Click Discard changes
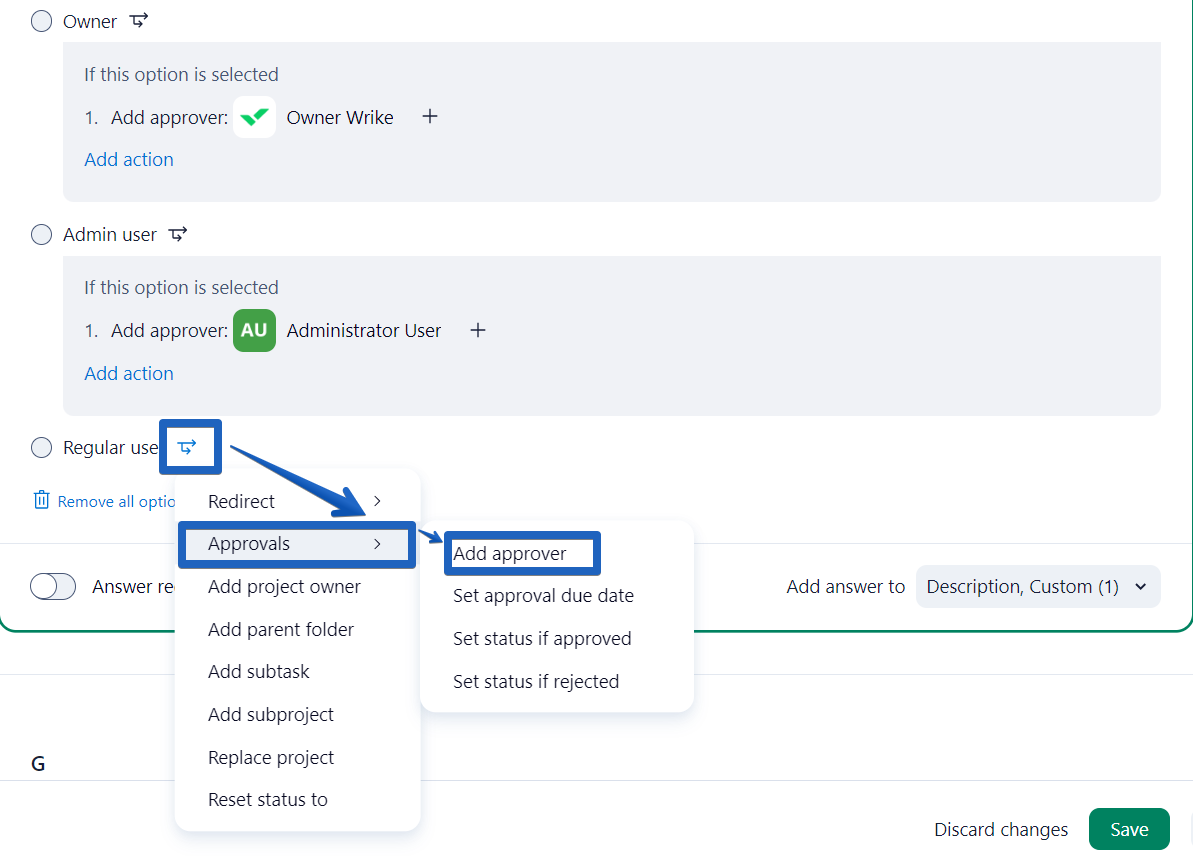This screenshot has height=856, width=1193. click(x=1000, y=829)
